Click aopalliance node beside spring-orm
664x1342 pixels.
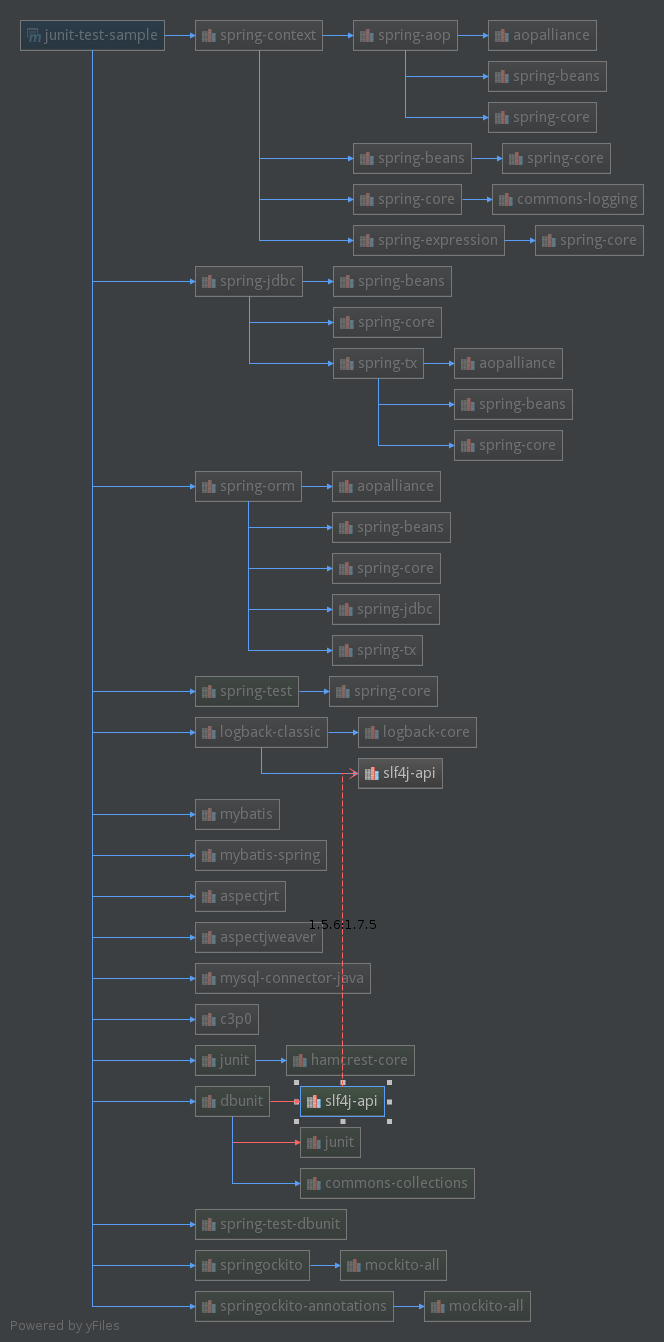[x=386, y=486]
